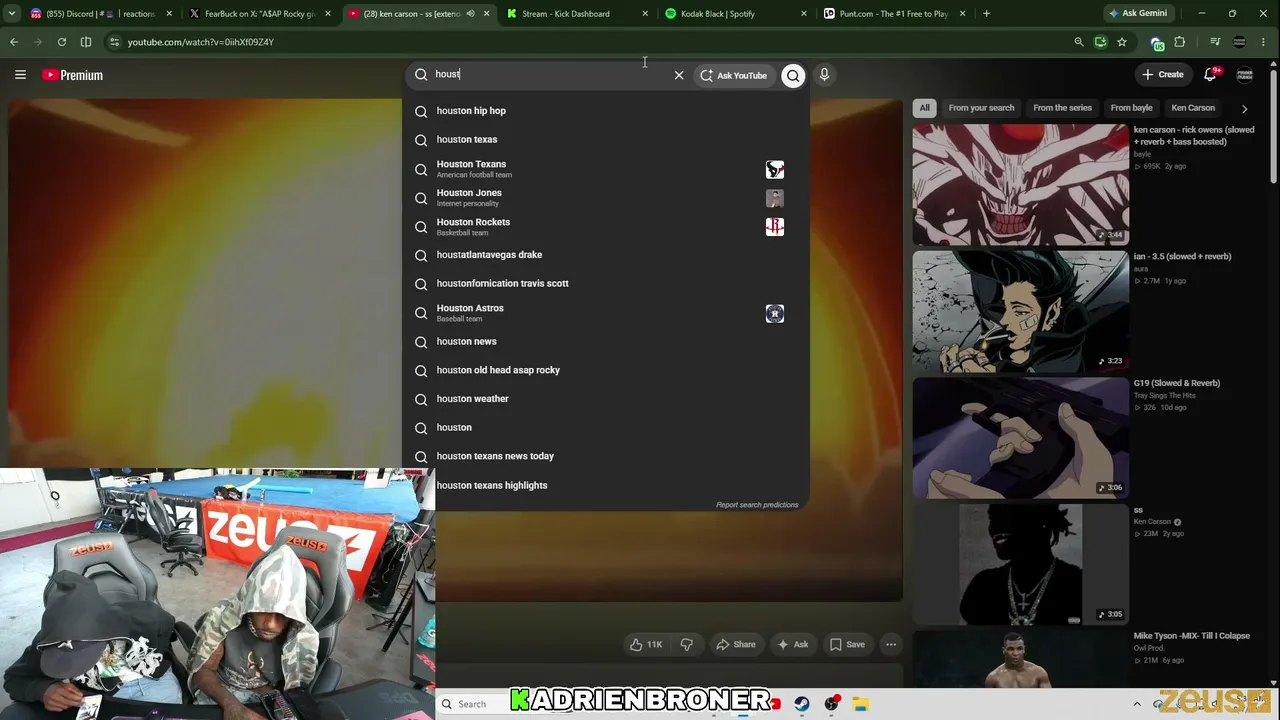The height and width of the screenshot is (720, 1280).
Task: Select Houston Rockets basketball team suggestion
Action: coord(607,227)
